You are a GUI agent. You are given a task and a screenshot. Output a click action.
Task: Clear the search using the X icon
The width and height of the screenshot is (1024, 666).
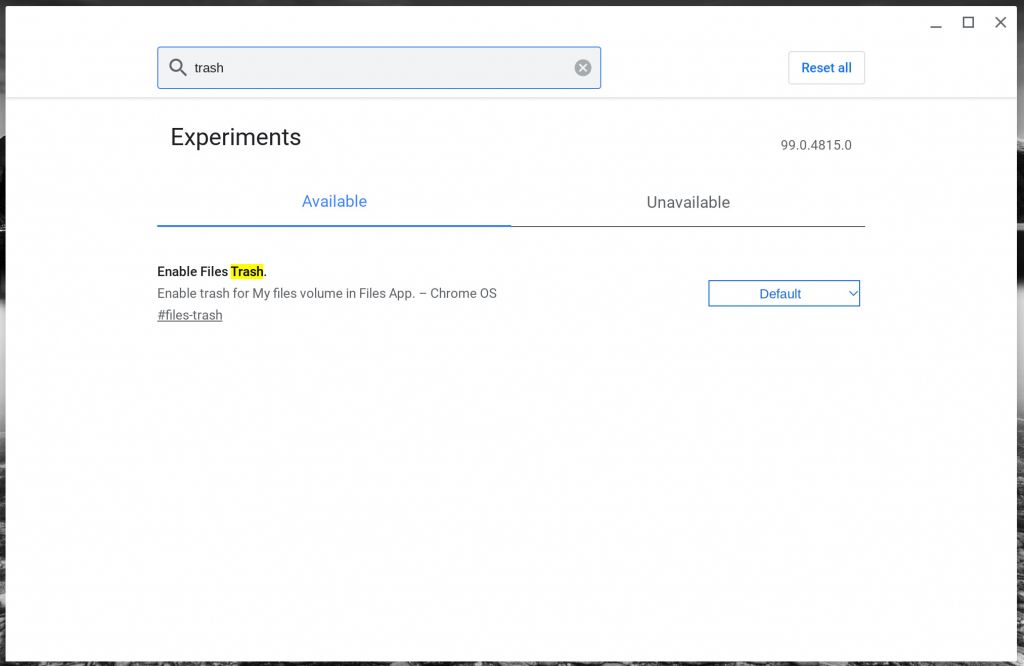(x=582, y=67)
